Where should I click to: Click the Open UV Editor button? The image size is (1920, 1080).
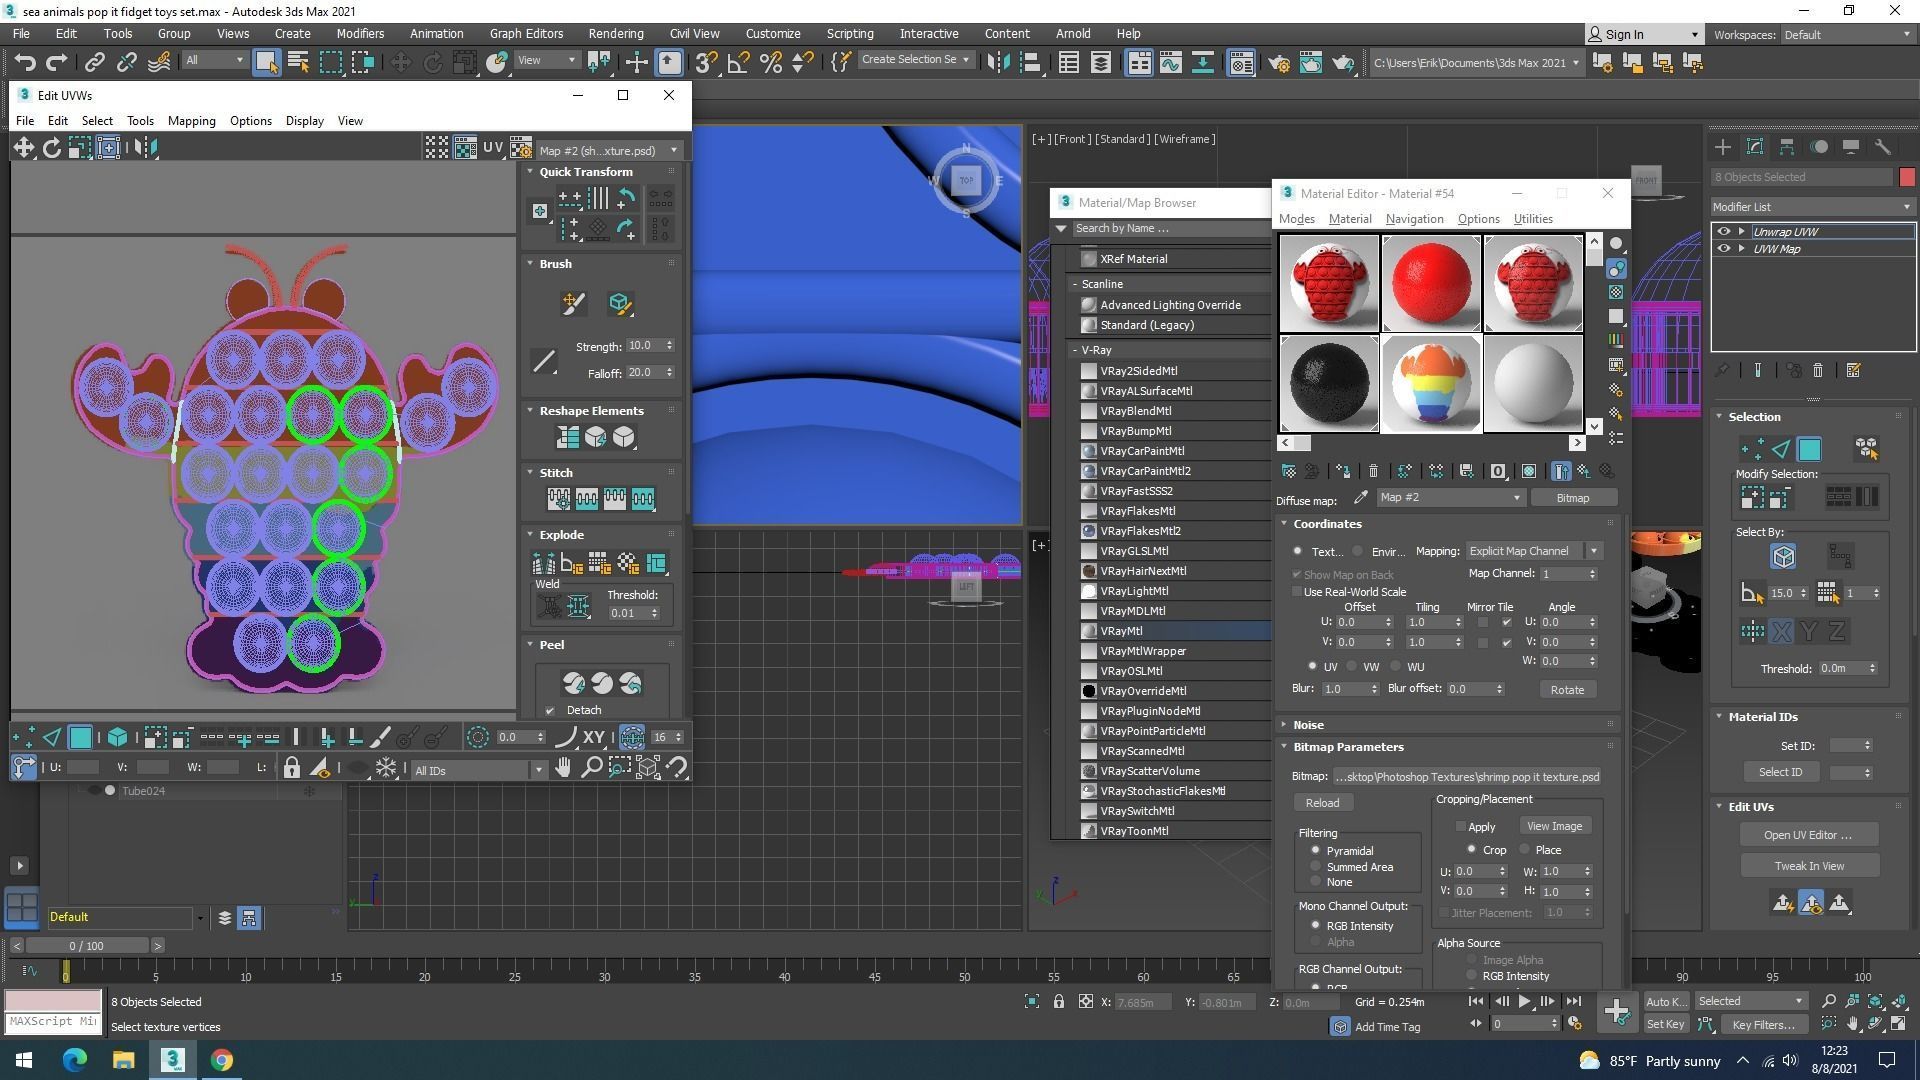(1807, 835)
